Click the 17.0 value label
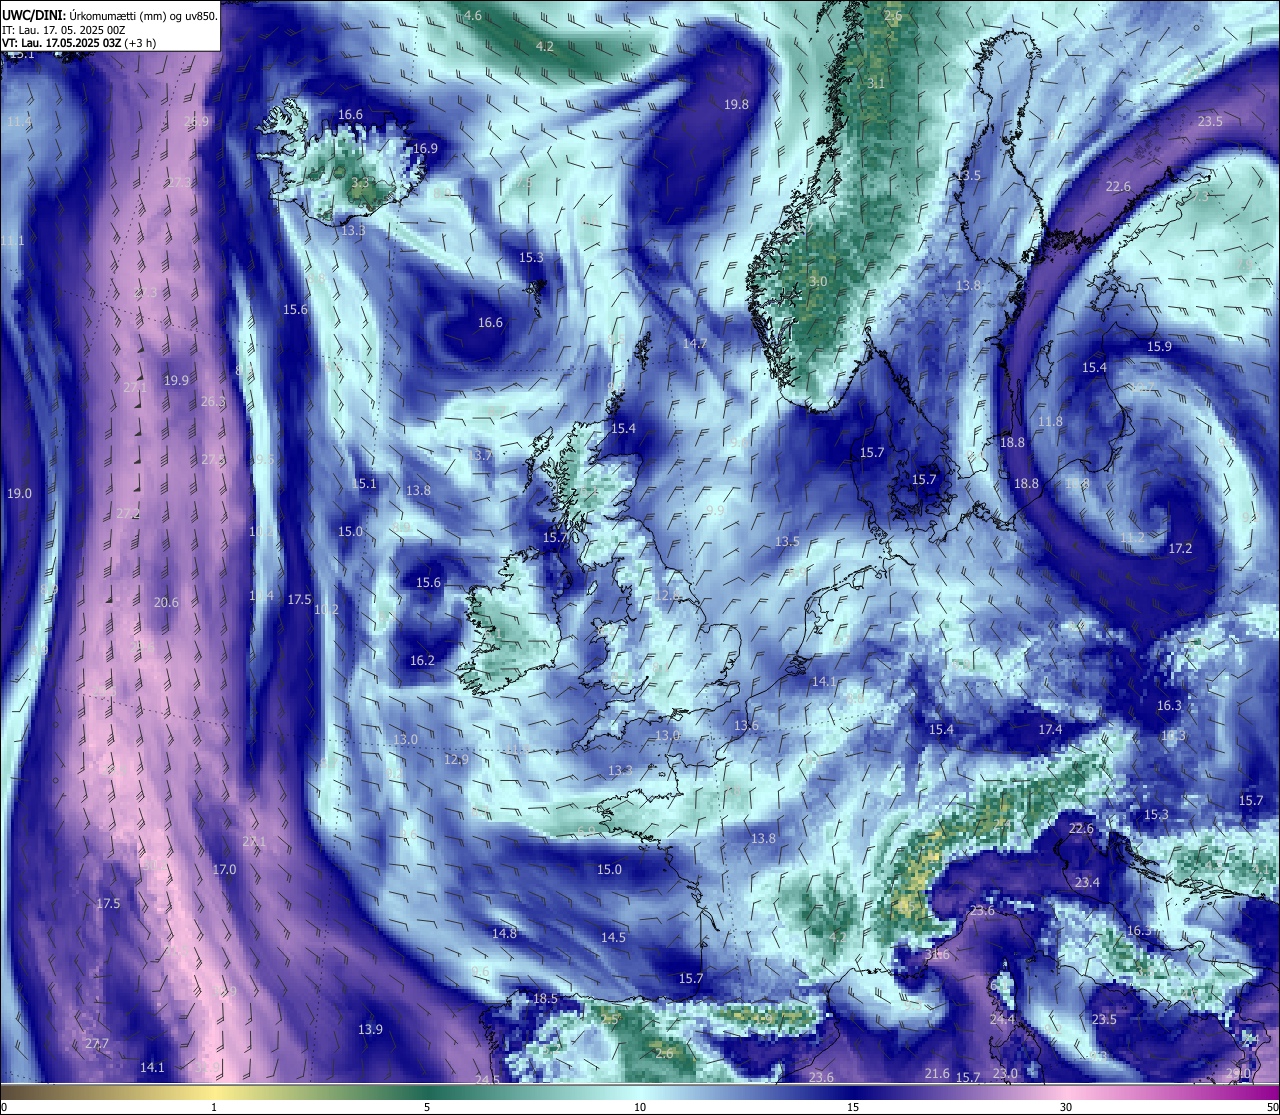The image size is (1280, 1115). [224, 869]
